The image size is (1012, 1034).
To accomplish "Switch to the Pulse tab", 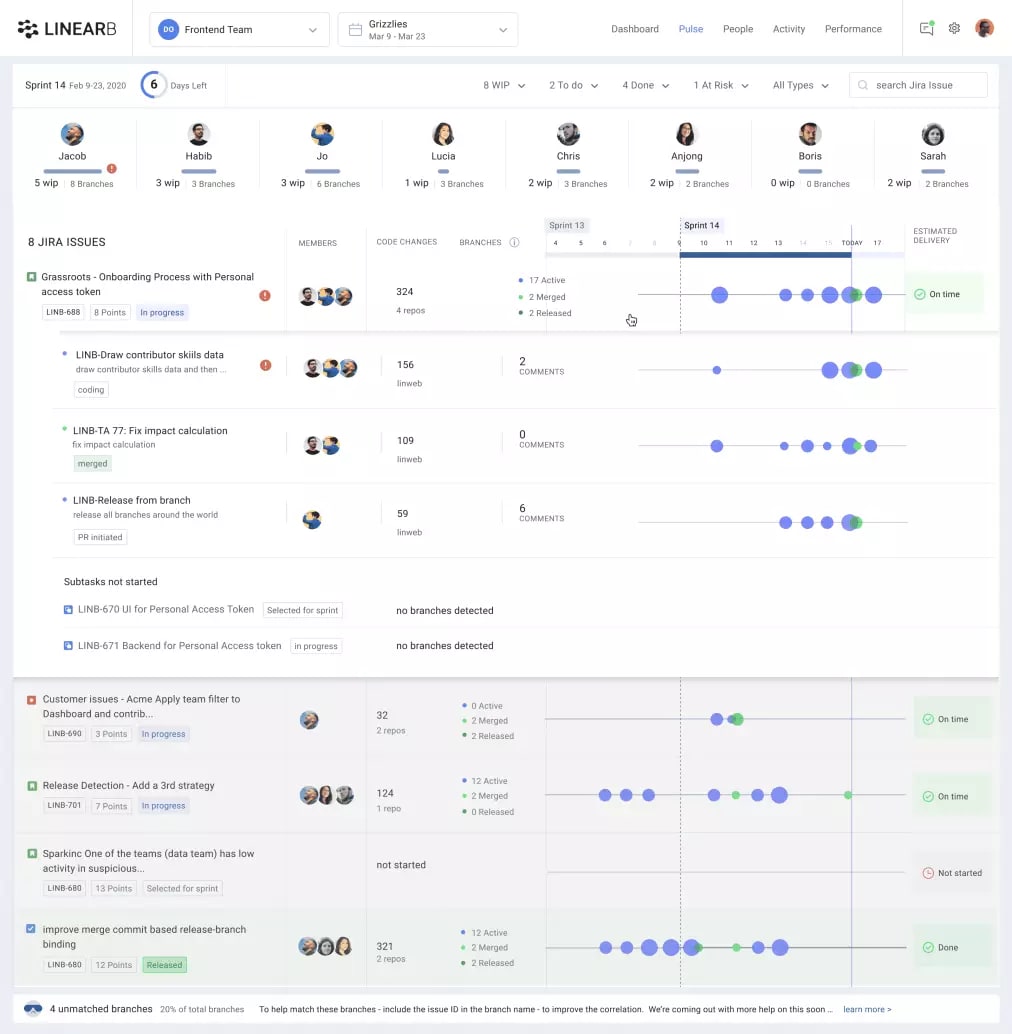I will [x=691, y=29].
